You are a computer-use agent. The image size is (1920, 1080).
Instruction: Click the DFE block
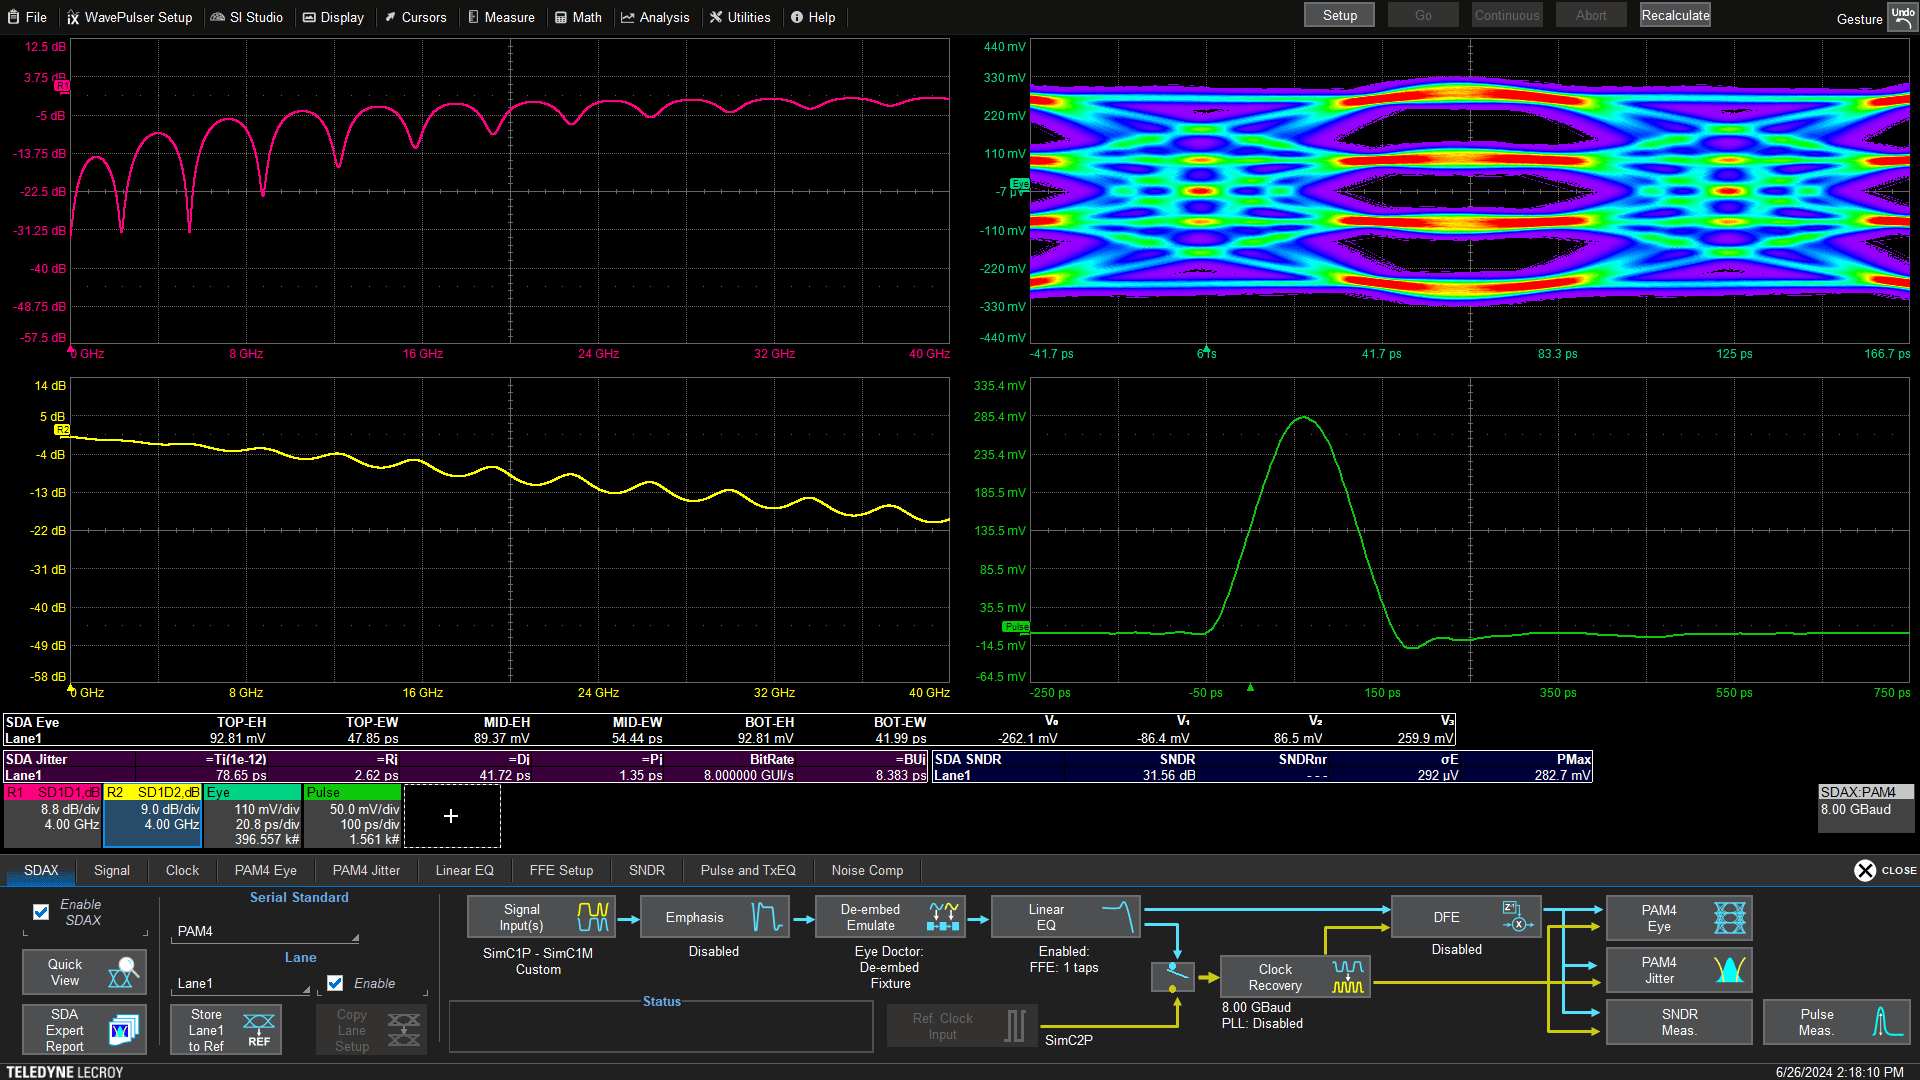tap(1465, 917)
